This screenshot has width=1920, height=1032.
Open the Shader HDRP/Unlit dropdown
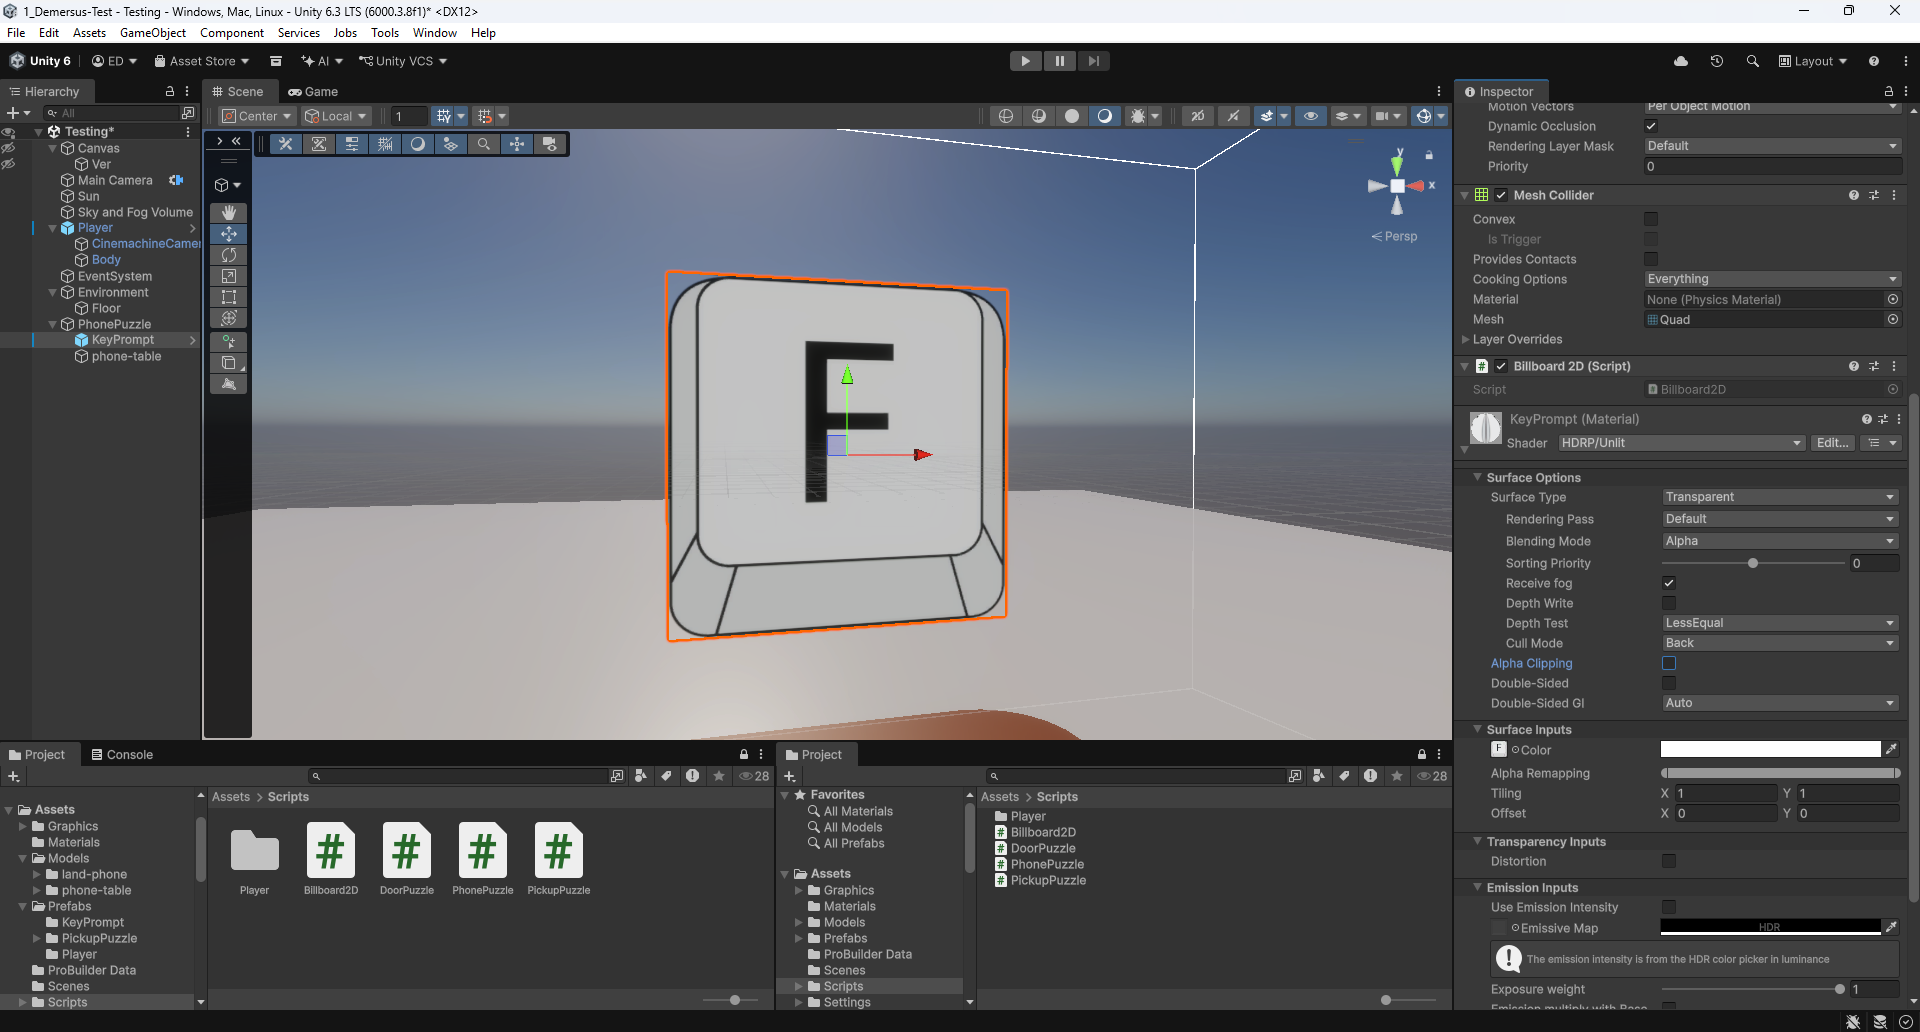tap(1681, 443)
